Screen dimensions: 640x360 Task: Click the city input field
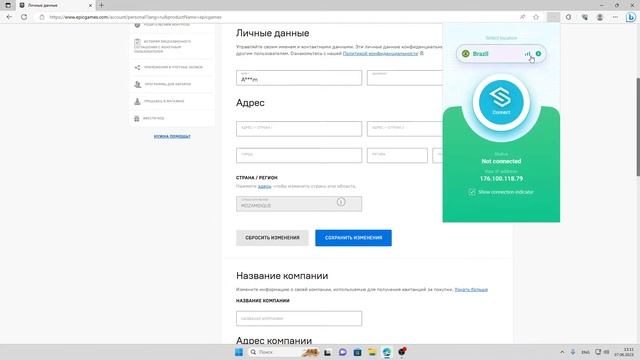coord(299,156)
